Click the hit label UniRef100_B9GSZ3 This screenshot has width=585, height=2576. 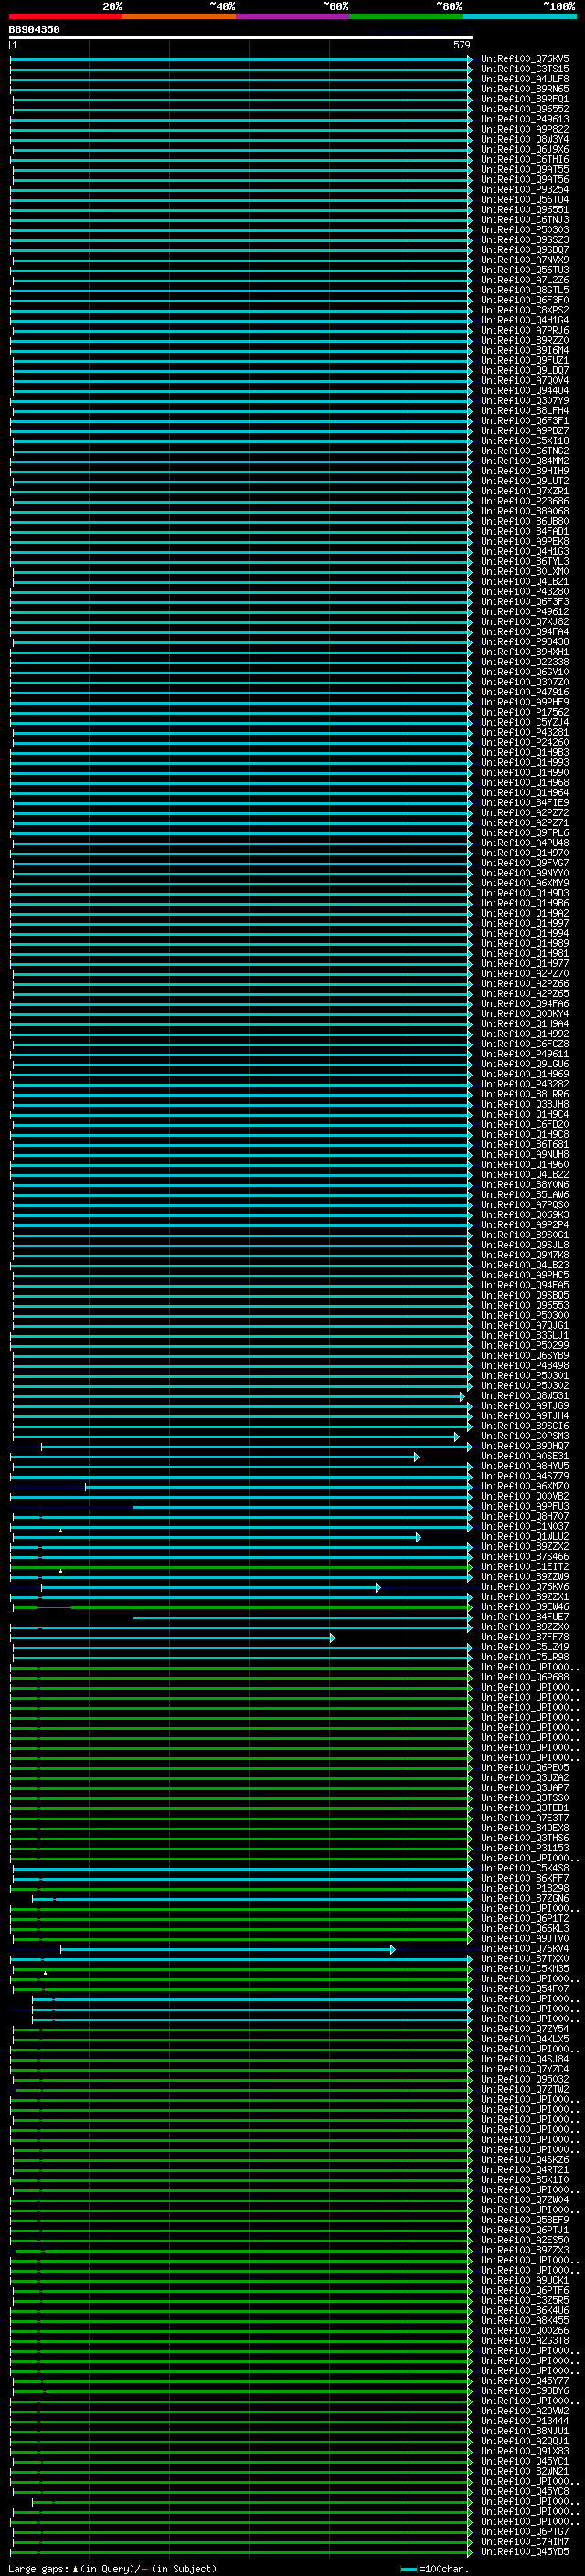point(525,240)
